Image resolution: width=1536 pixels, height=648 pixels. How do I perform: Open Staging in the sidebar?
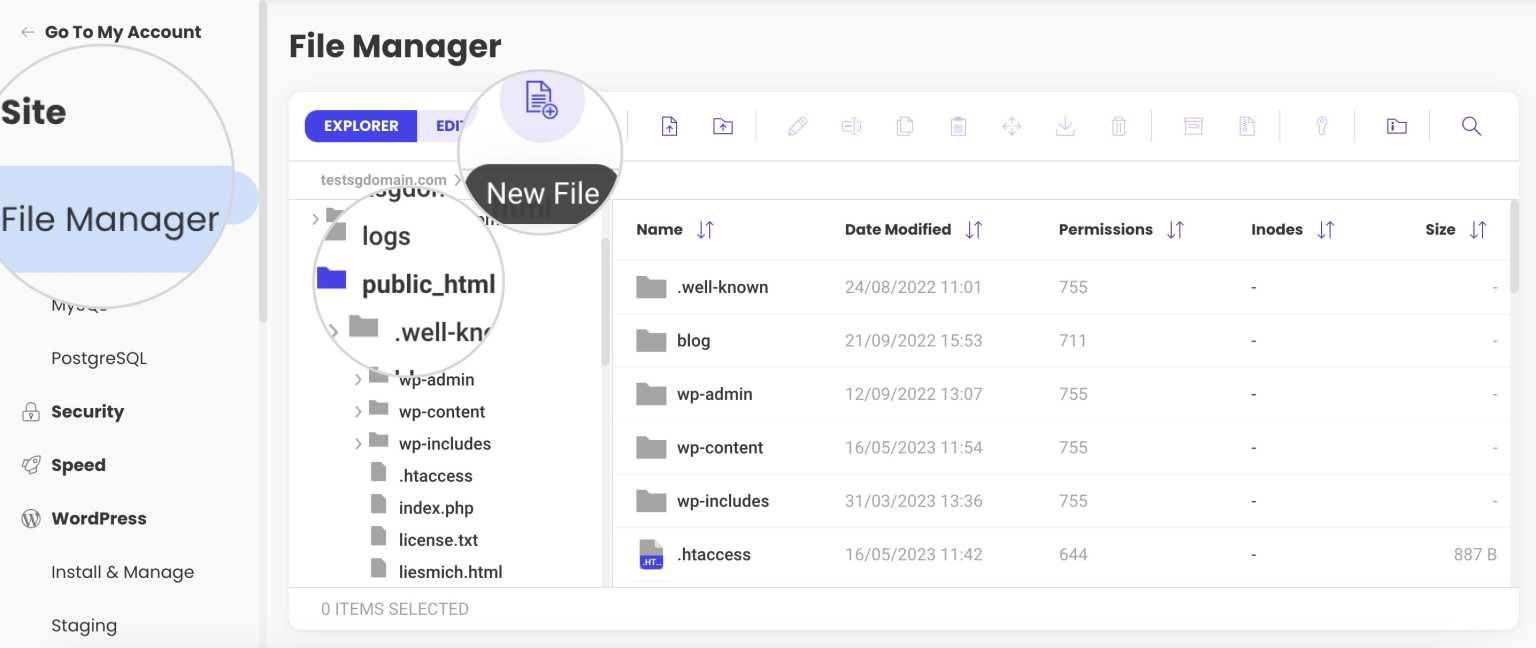pyautogui.click(x=84, y=626)
